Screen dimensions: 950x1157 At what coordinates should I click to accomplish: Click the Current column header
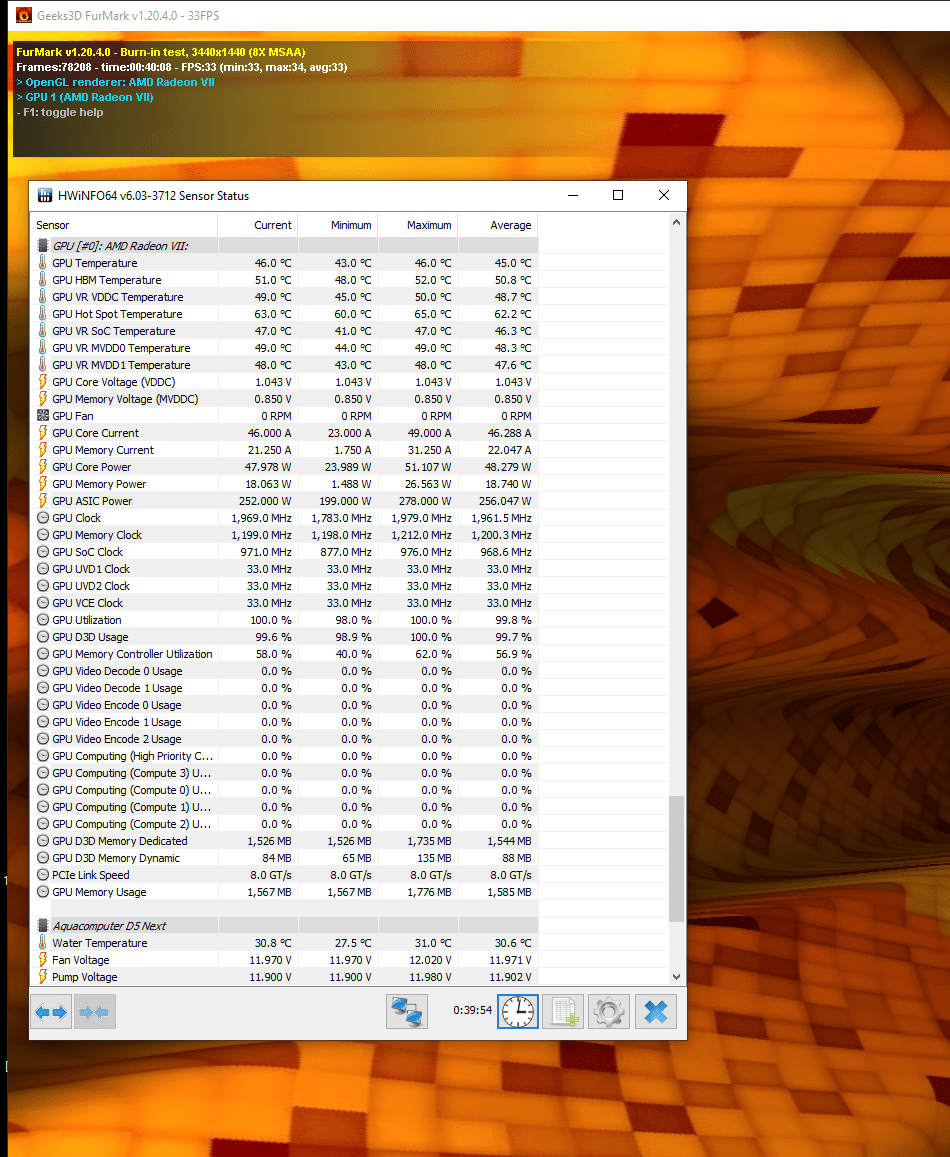[258, 225]
